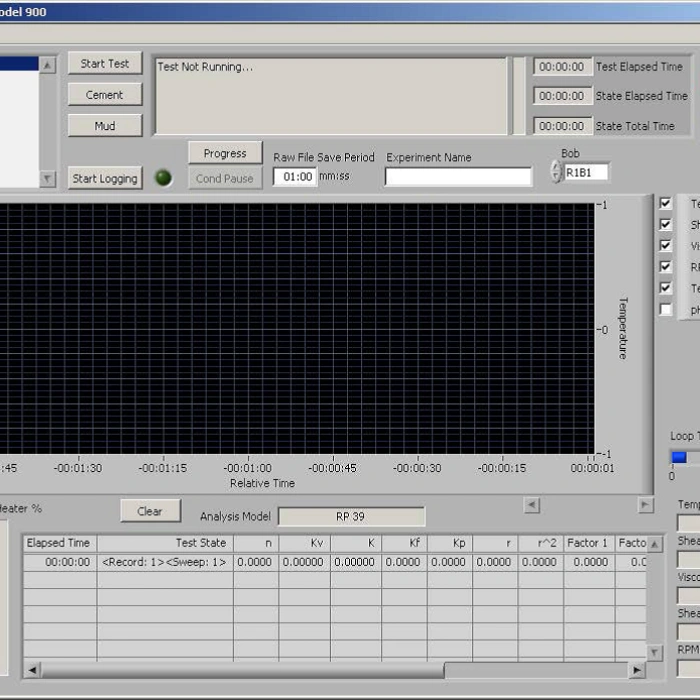The height and width of the screenshot is (700, 700).
Task: Uncheck the first plot checkbox beside the chart
Action: tap(665, 203)
